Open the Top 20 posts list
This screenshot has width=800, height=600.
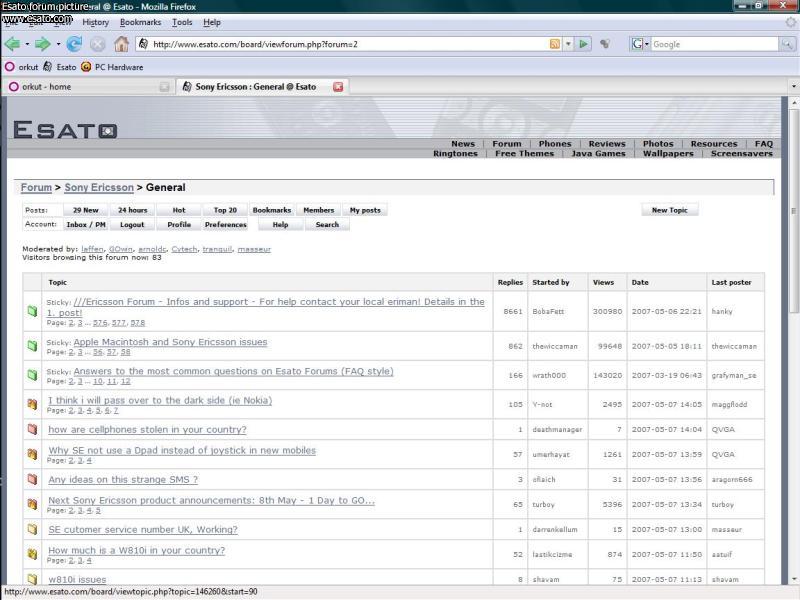[225, 210]
